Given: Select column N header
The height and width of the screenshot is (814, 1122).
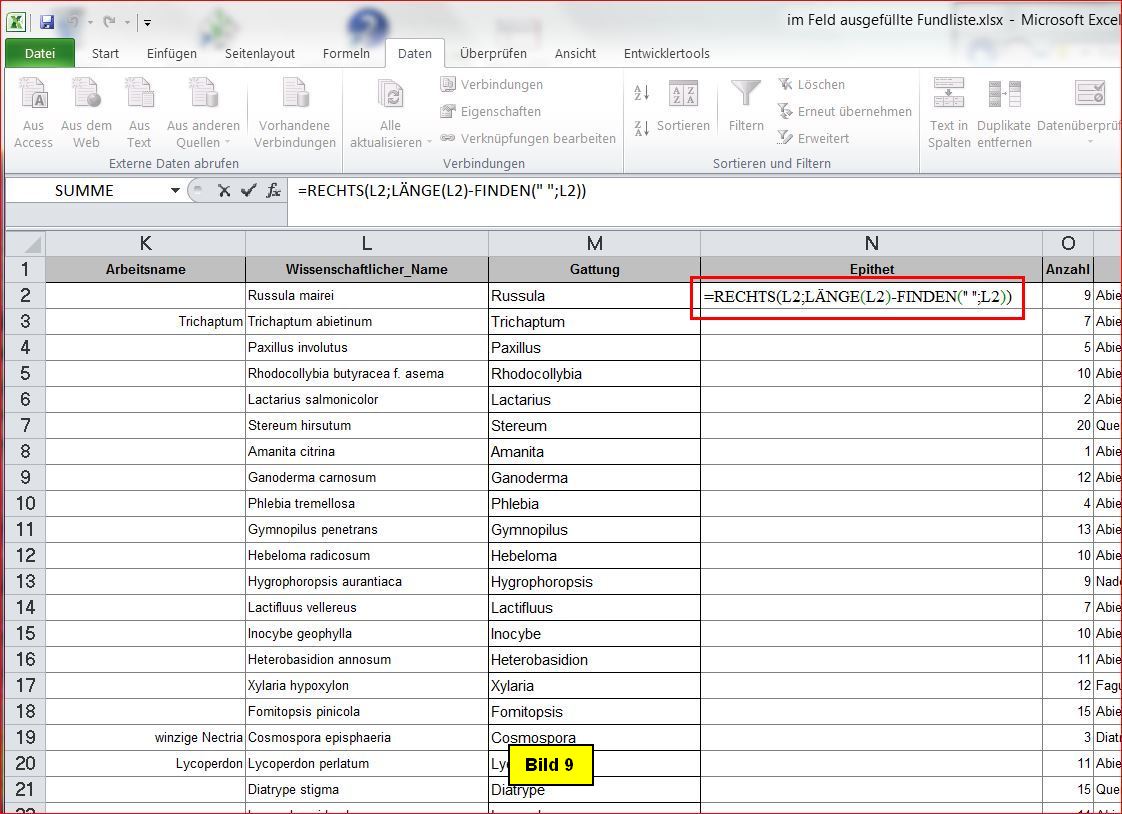Looking at the screenshot, I should [871, 243].
